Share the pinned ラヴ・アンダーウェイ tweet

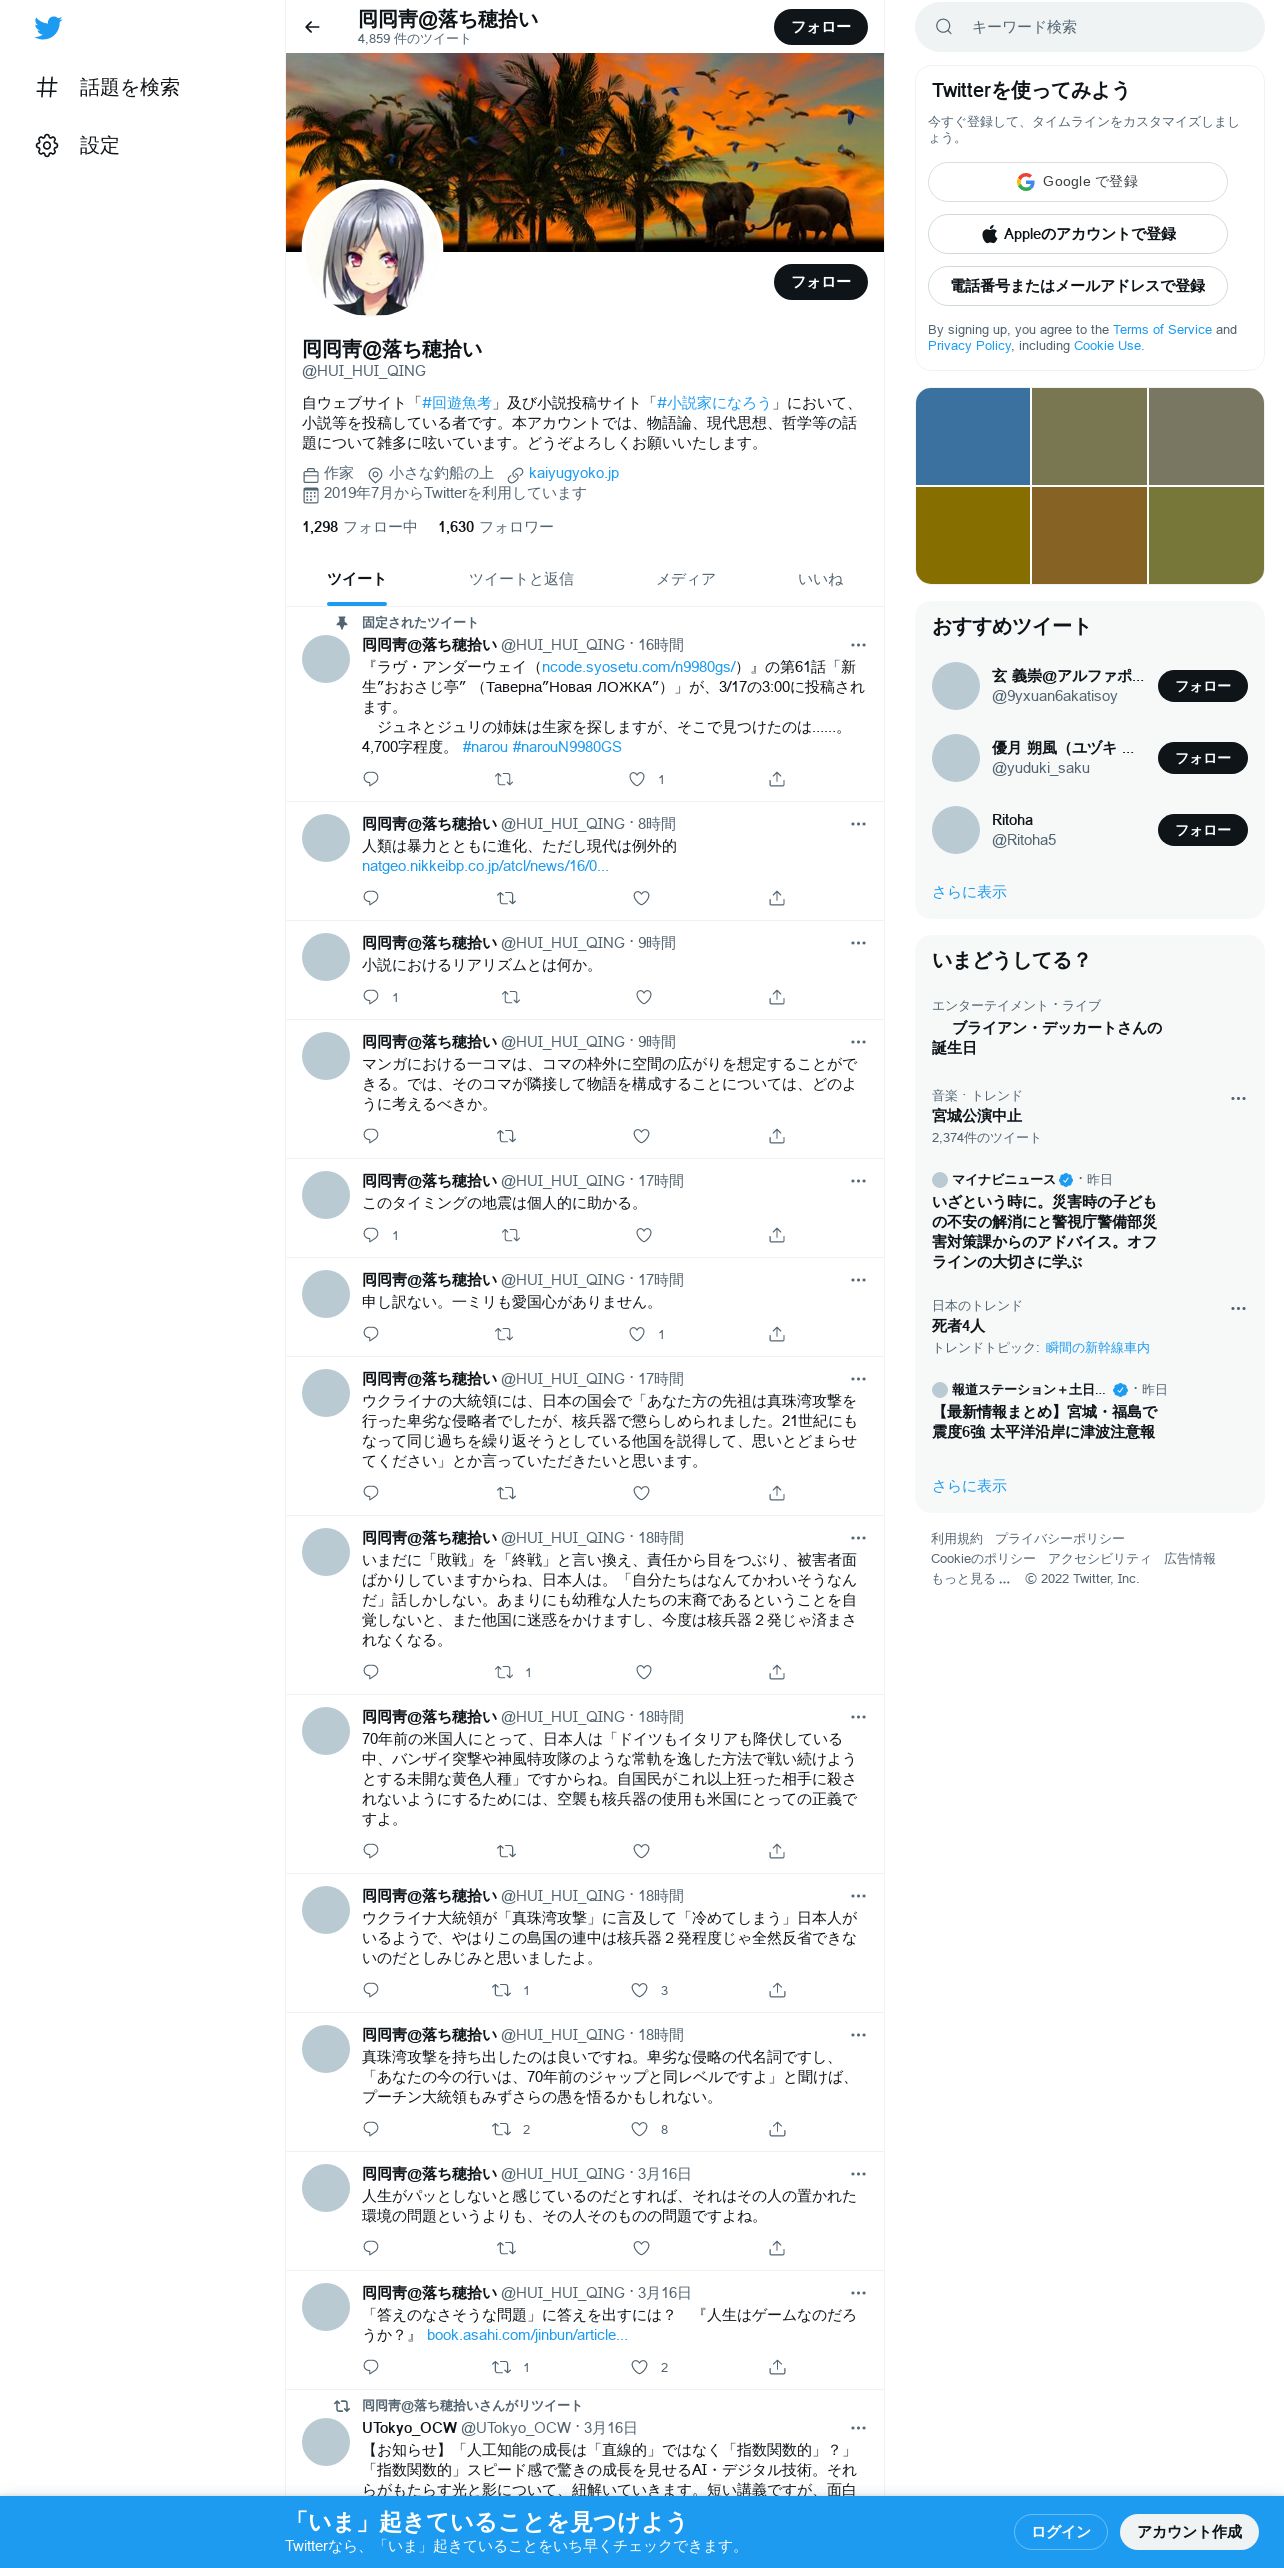coord(777,779)
